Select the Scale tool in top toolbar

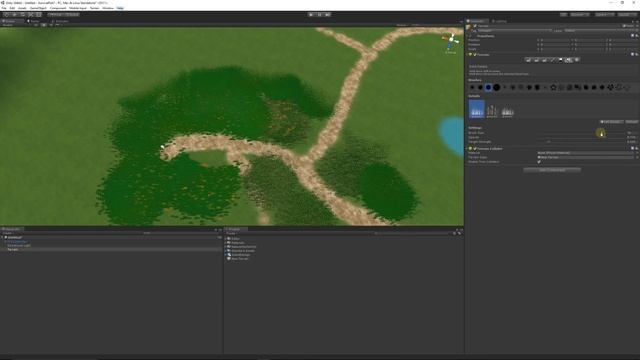coord(31,15)
